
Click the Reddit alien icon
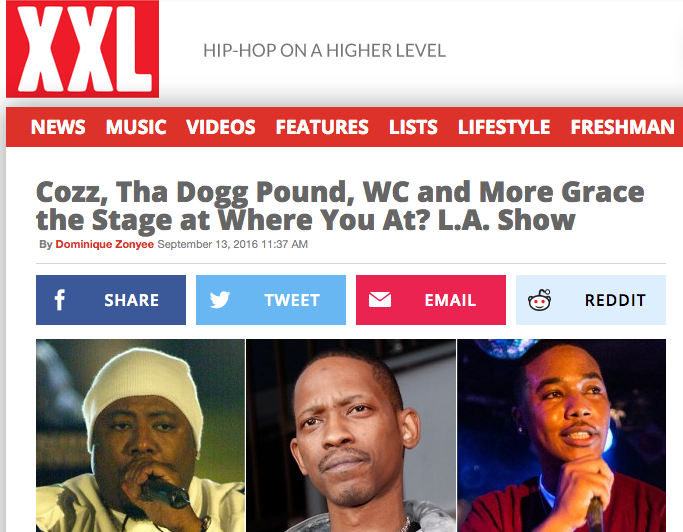pos(540,300)
